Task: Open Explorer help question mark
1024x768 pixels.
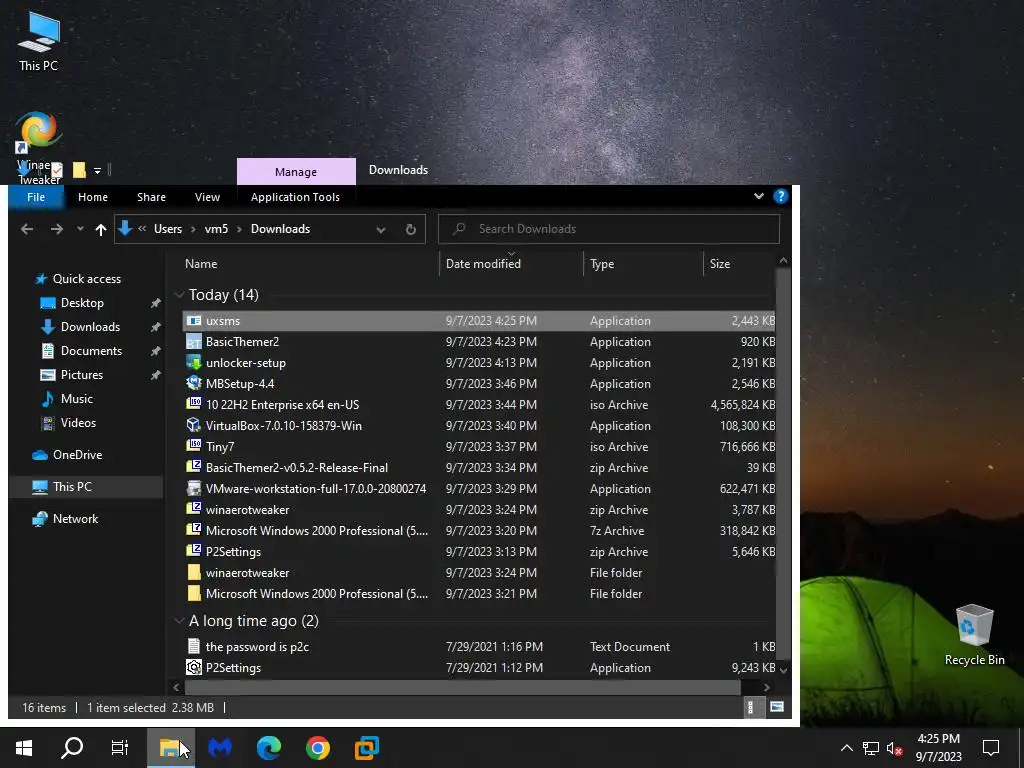Action: tap(780, 197)
